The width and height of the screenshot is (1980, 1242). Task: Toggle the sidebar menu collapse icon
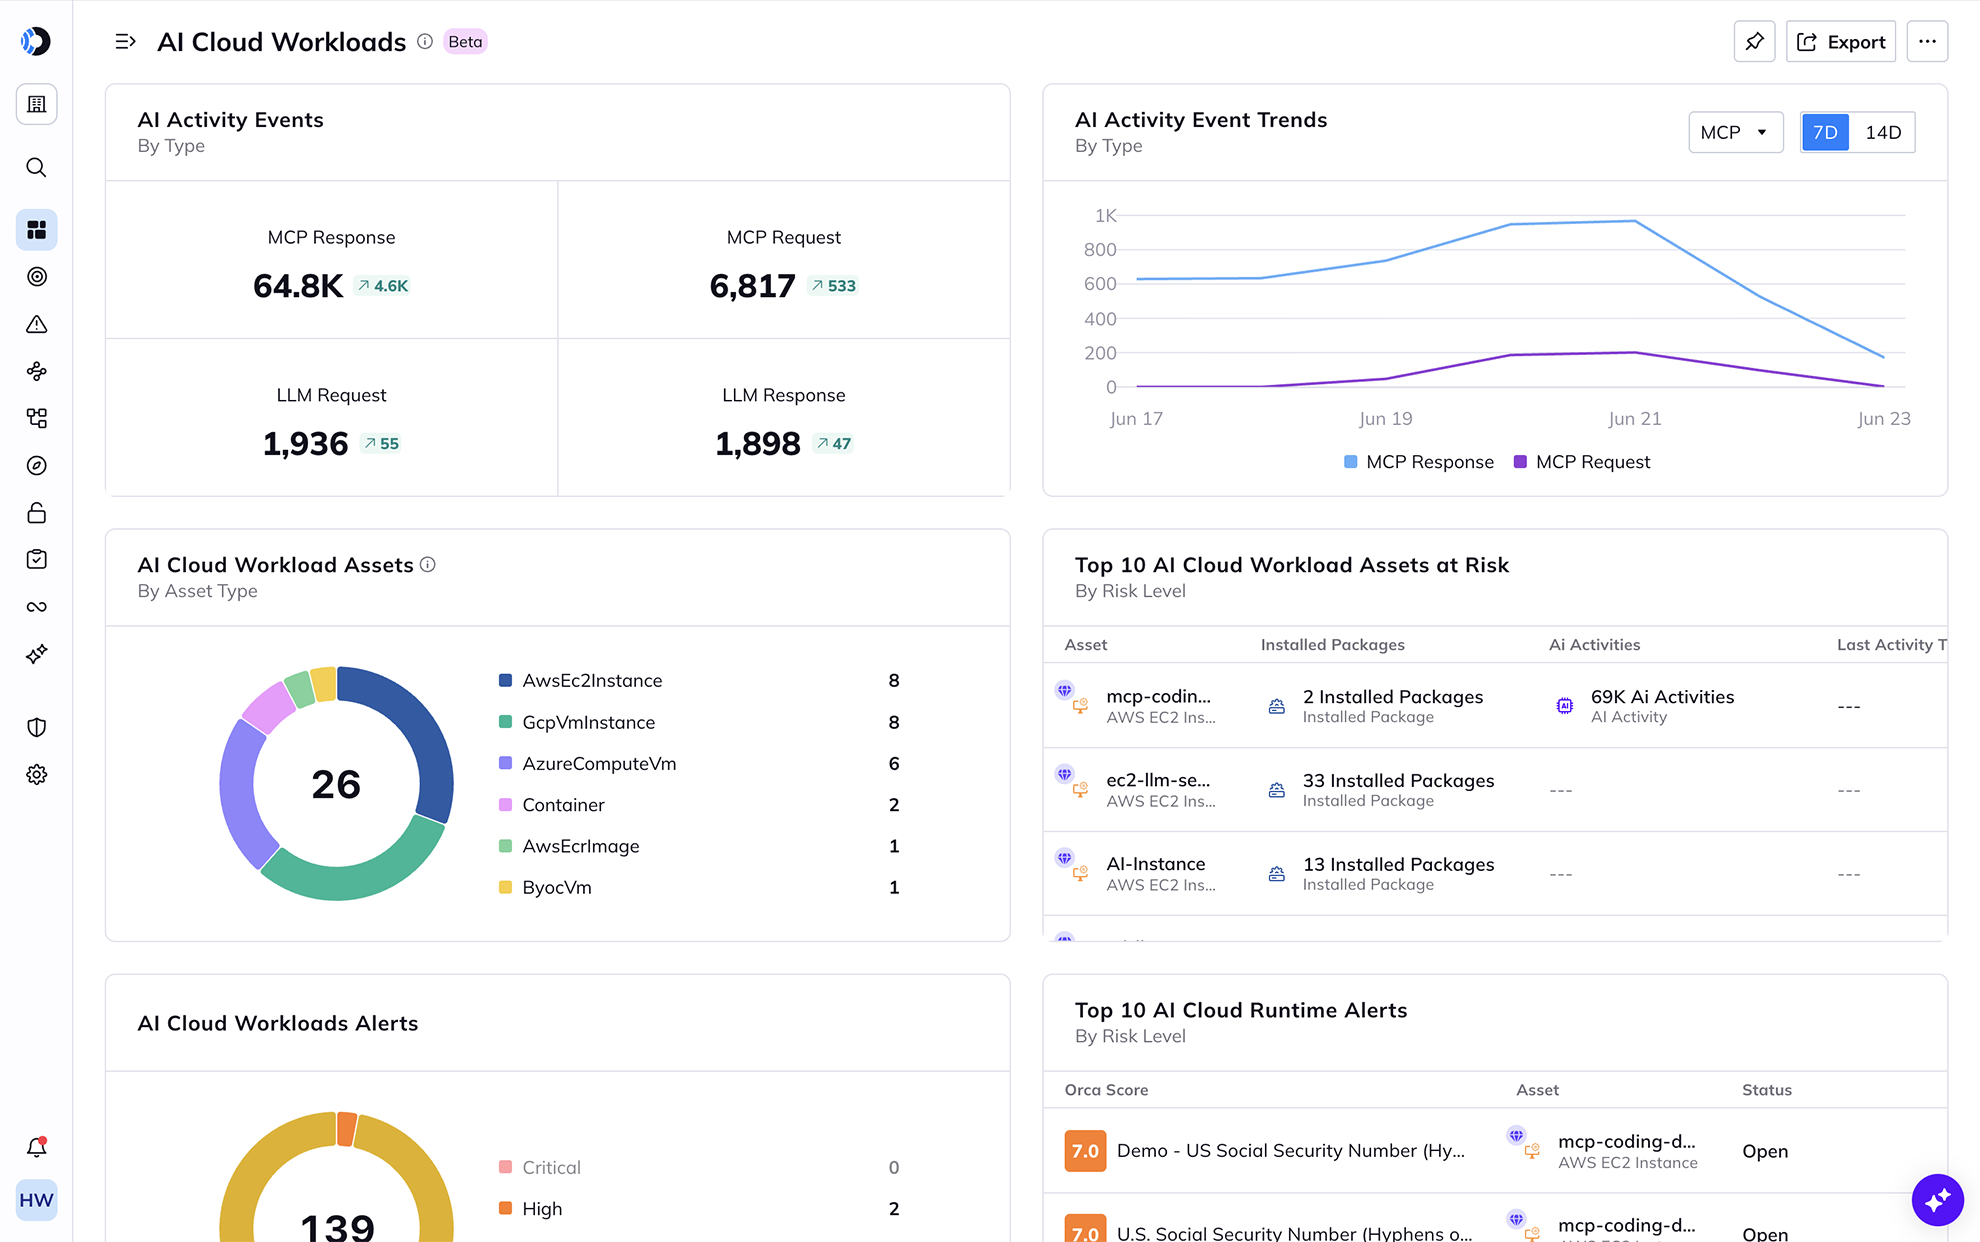125,41
